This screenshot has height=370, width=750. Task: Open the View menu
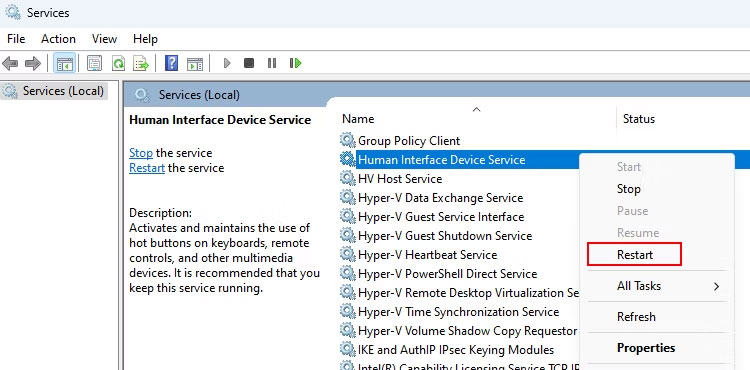[104, 39]
